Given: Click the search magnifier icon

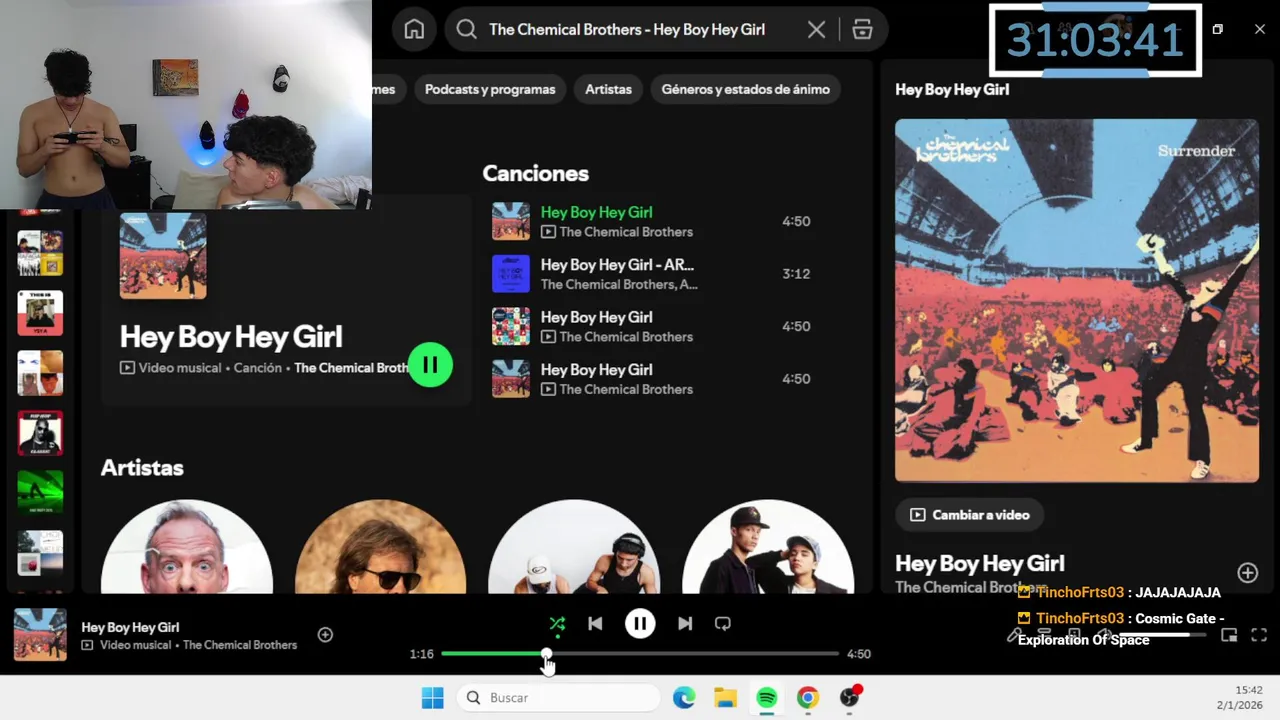Looking at the screenshot, I should 466,30.
